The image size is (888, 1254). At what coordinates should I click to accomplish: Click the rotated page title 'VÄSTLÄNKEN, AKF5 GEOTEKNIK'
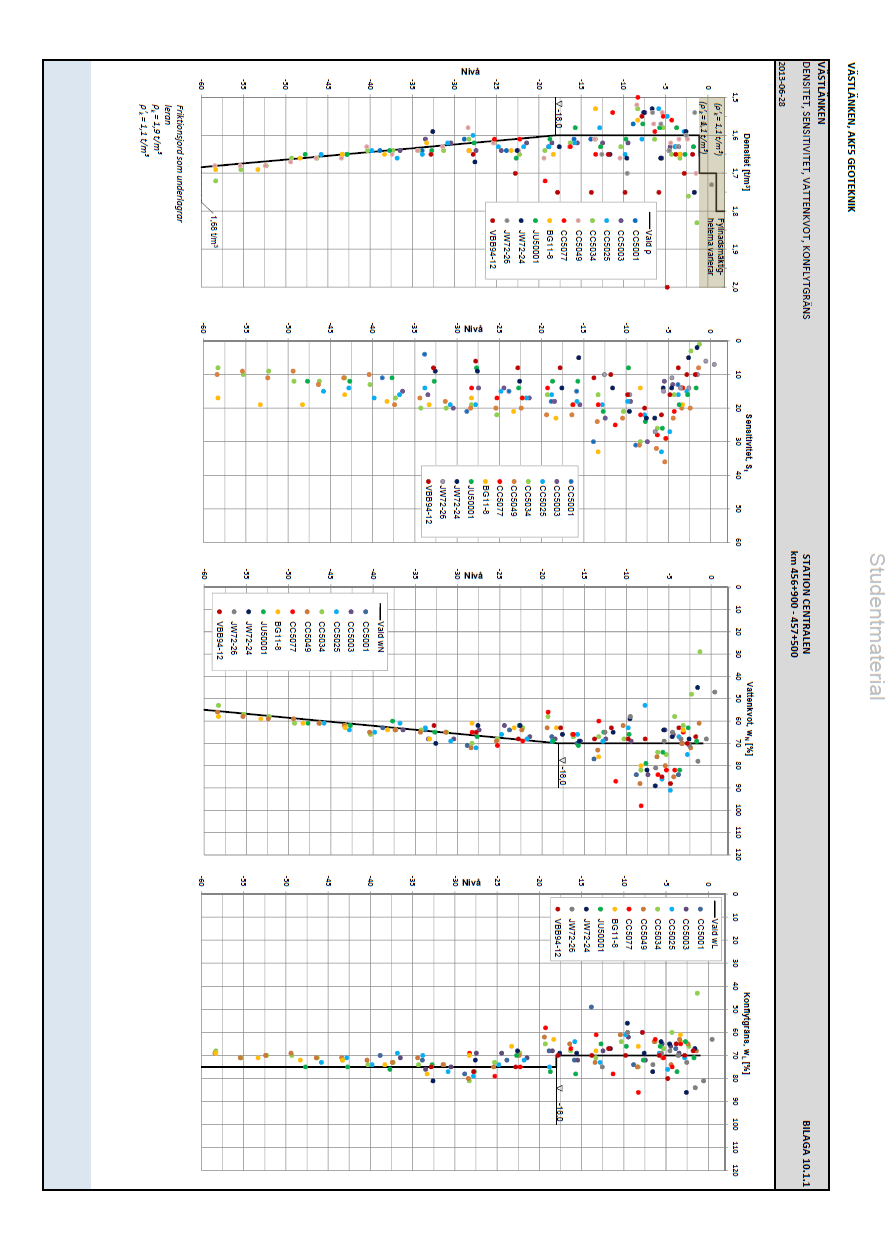851,138
